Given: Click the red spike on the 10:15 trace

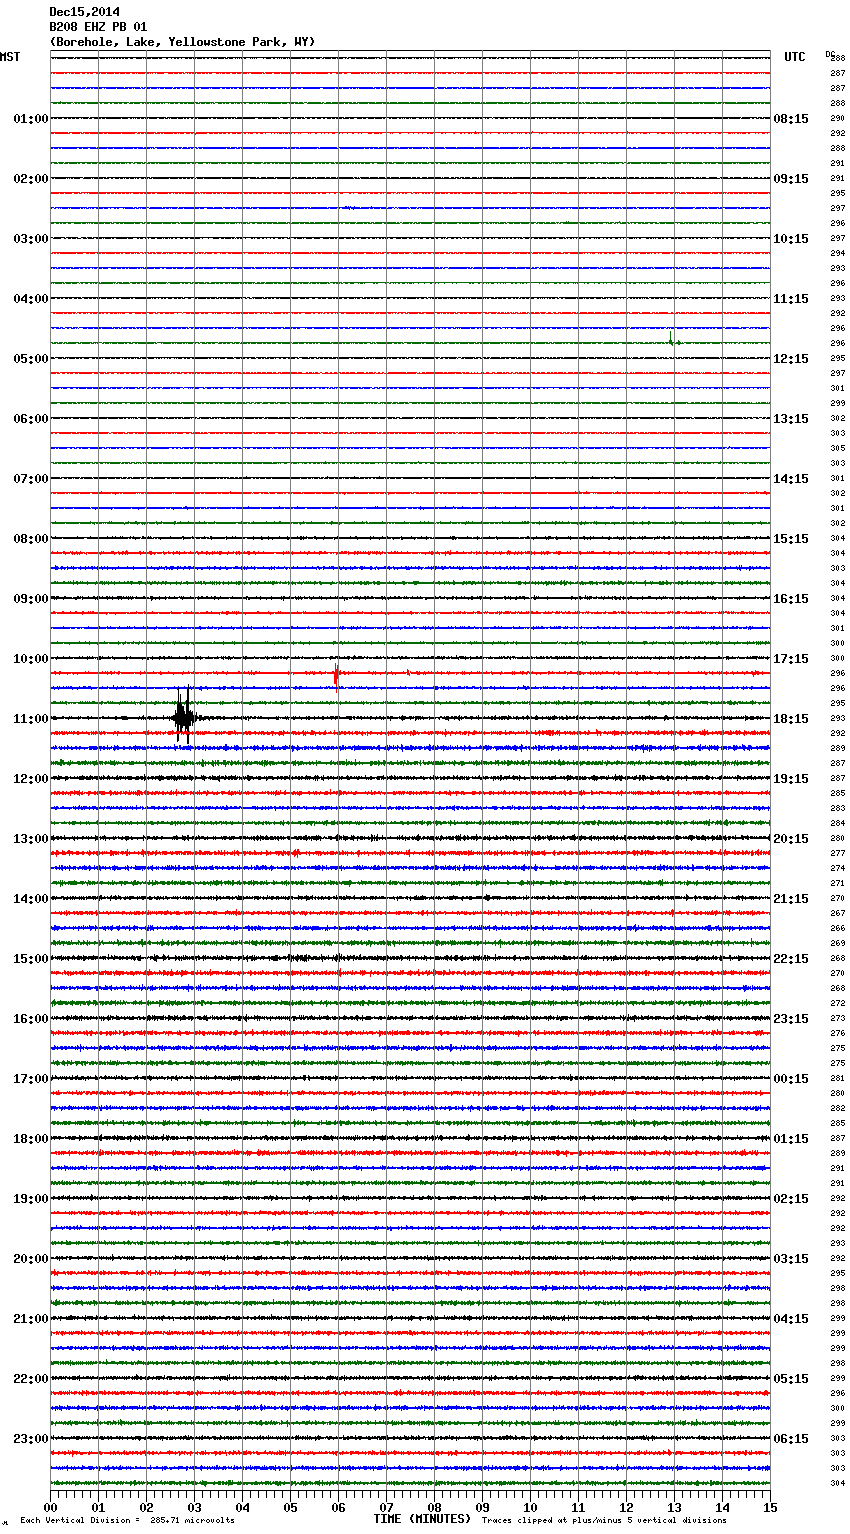Looking at the screenshot, I should coord(336,675).
